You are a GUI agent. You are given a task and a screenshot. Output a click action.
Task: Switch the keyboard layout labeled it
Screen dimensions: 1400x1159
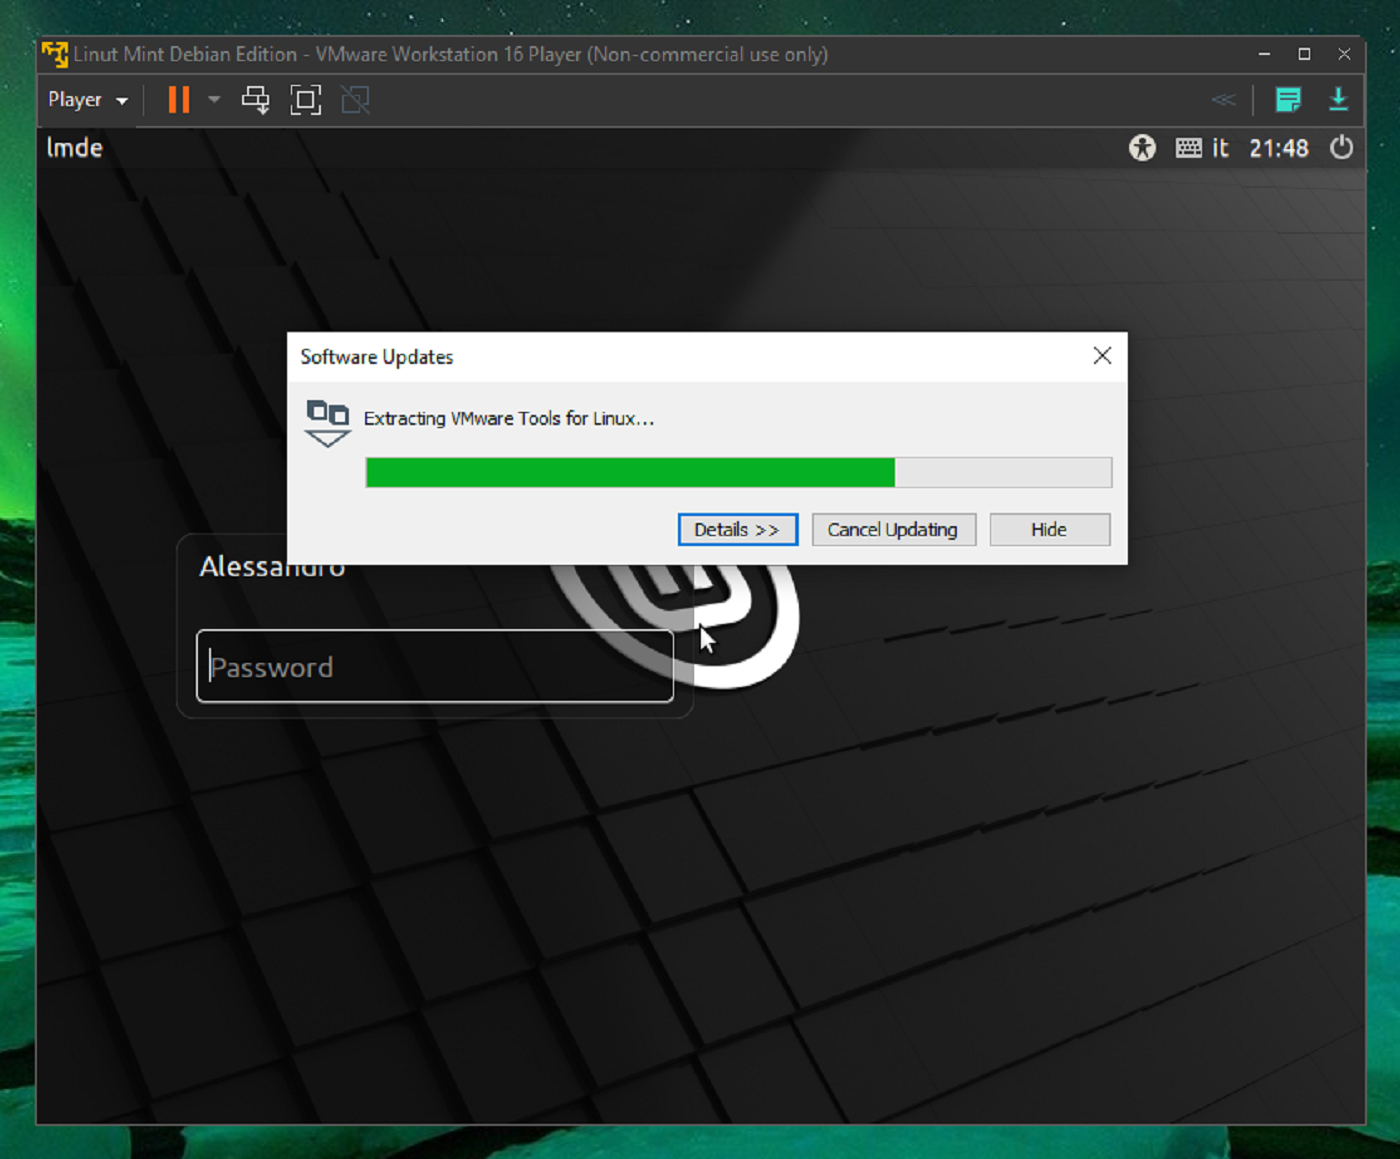tap(1221, 148)
